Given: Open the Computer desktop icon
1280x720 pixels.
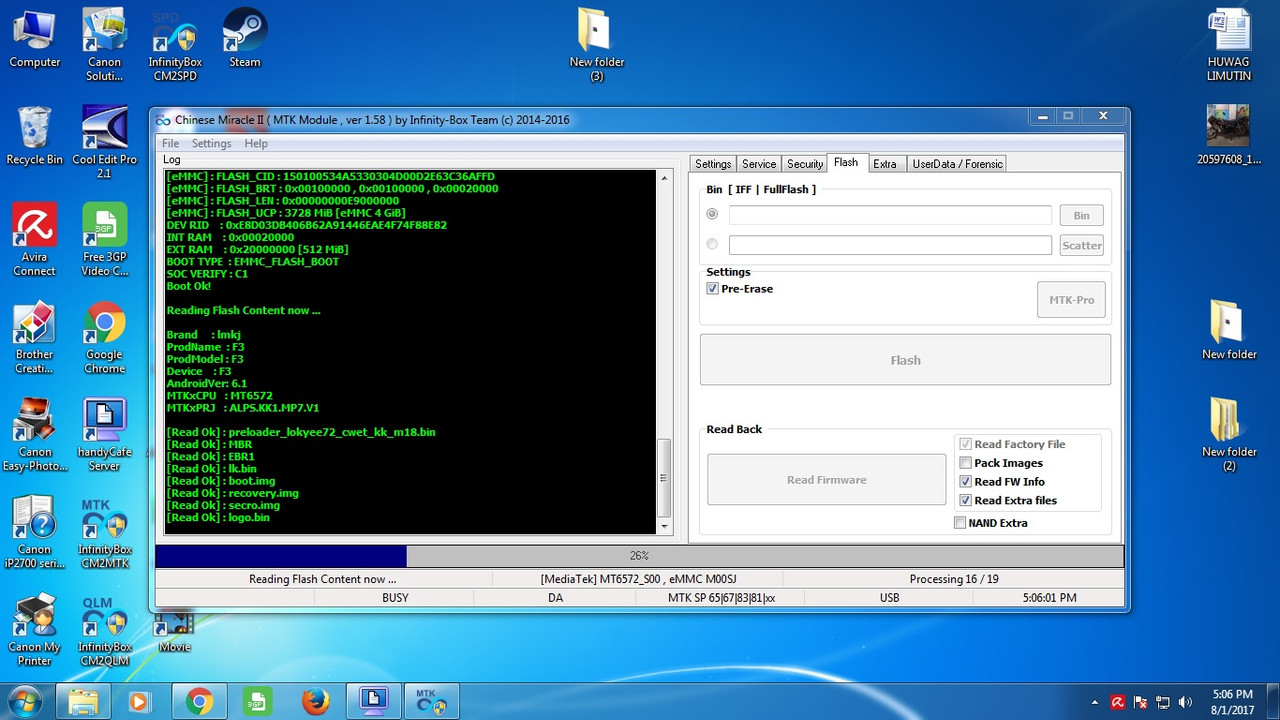Looking at the screenshot, I should [x=34, y=38].
